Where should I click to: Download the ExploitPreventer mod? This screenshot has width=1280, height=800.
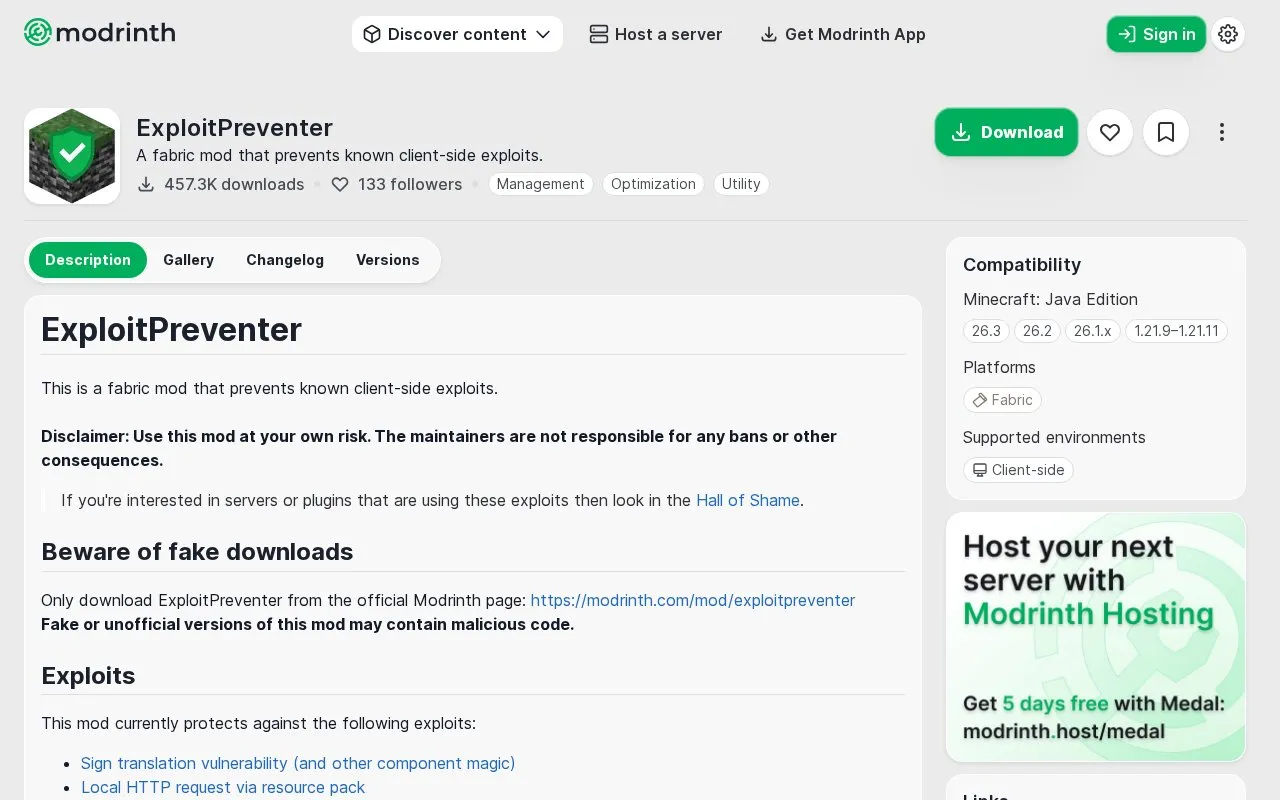pyautogui.click(x=1006, y=132)
